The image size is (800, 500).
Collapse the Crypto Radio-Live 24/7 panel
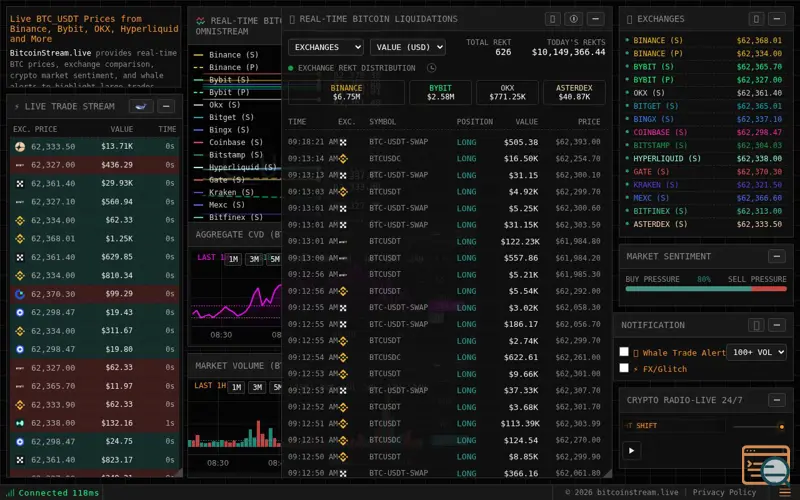[x=777, y=401]
